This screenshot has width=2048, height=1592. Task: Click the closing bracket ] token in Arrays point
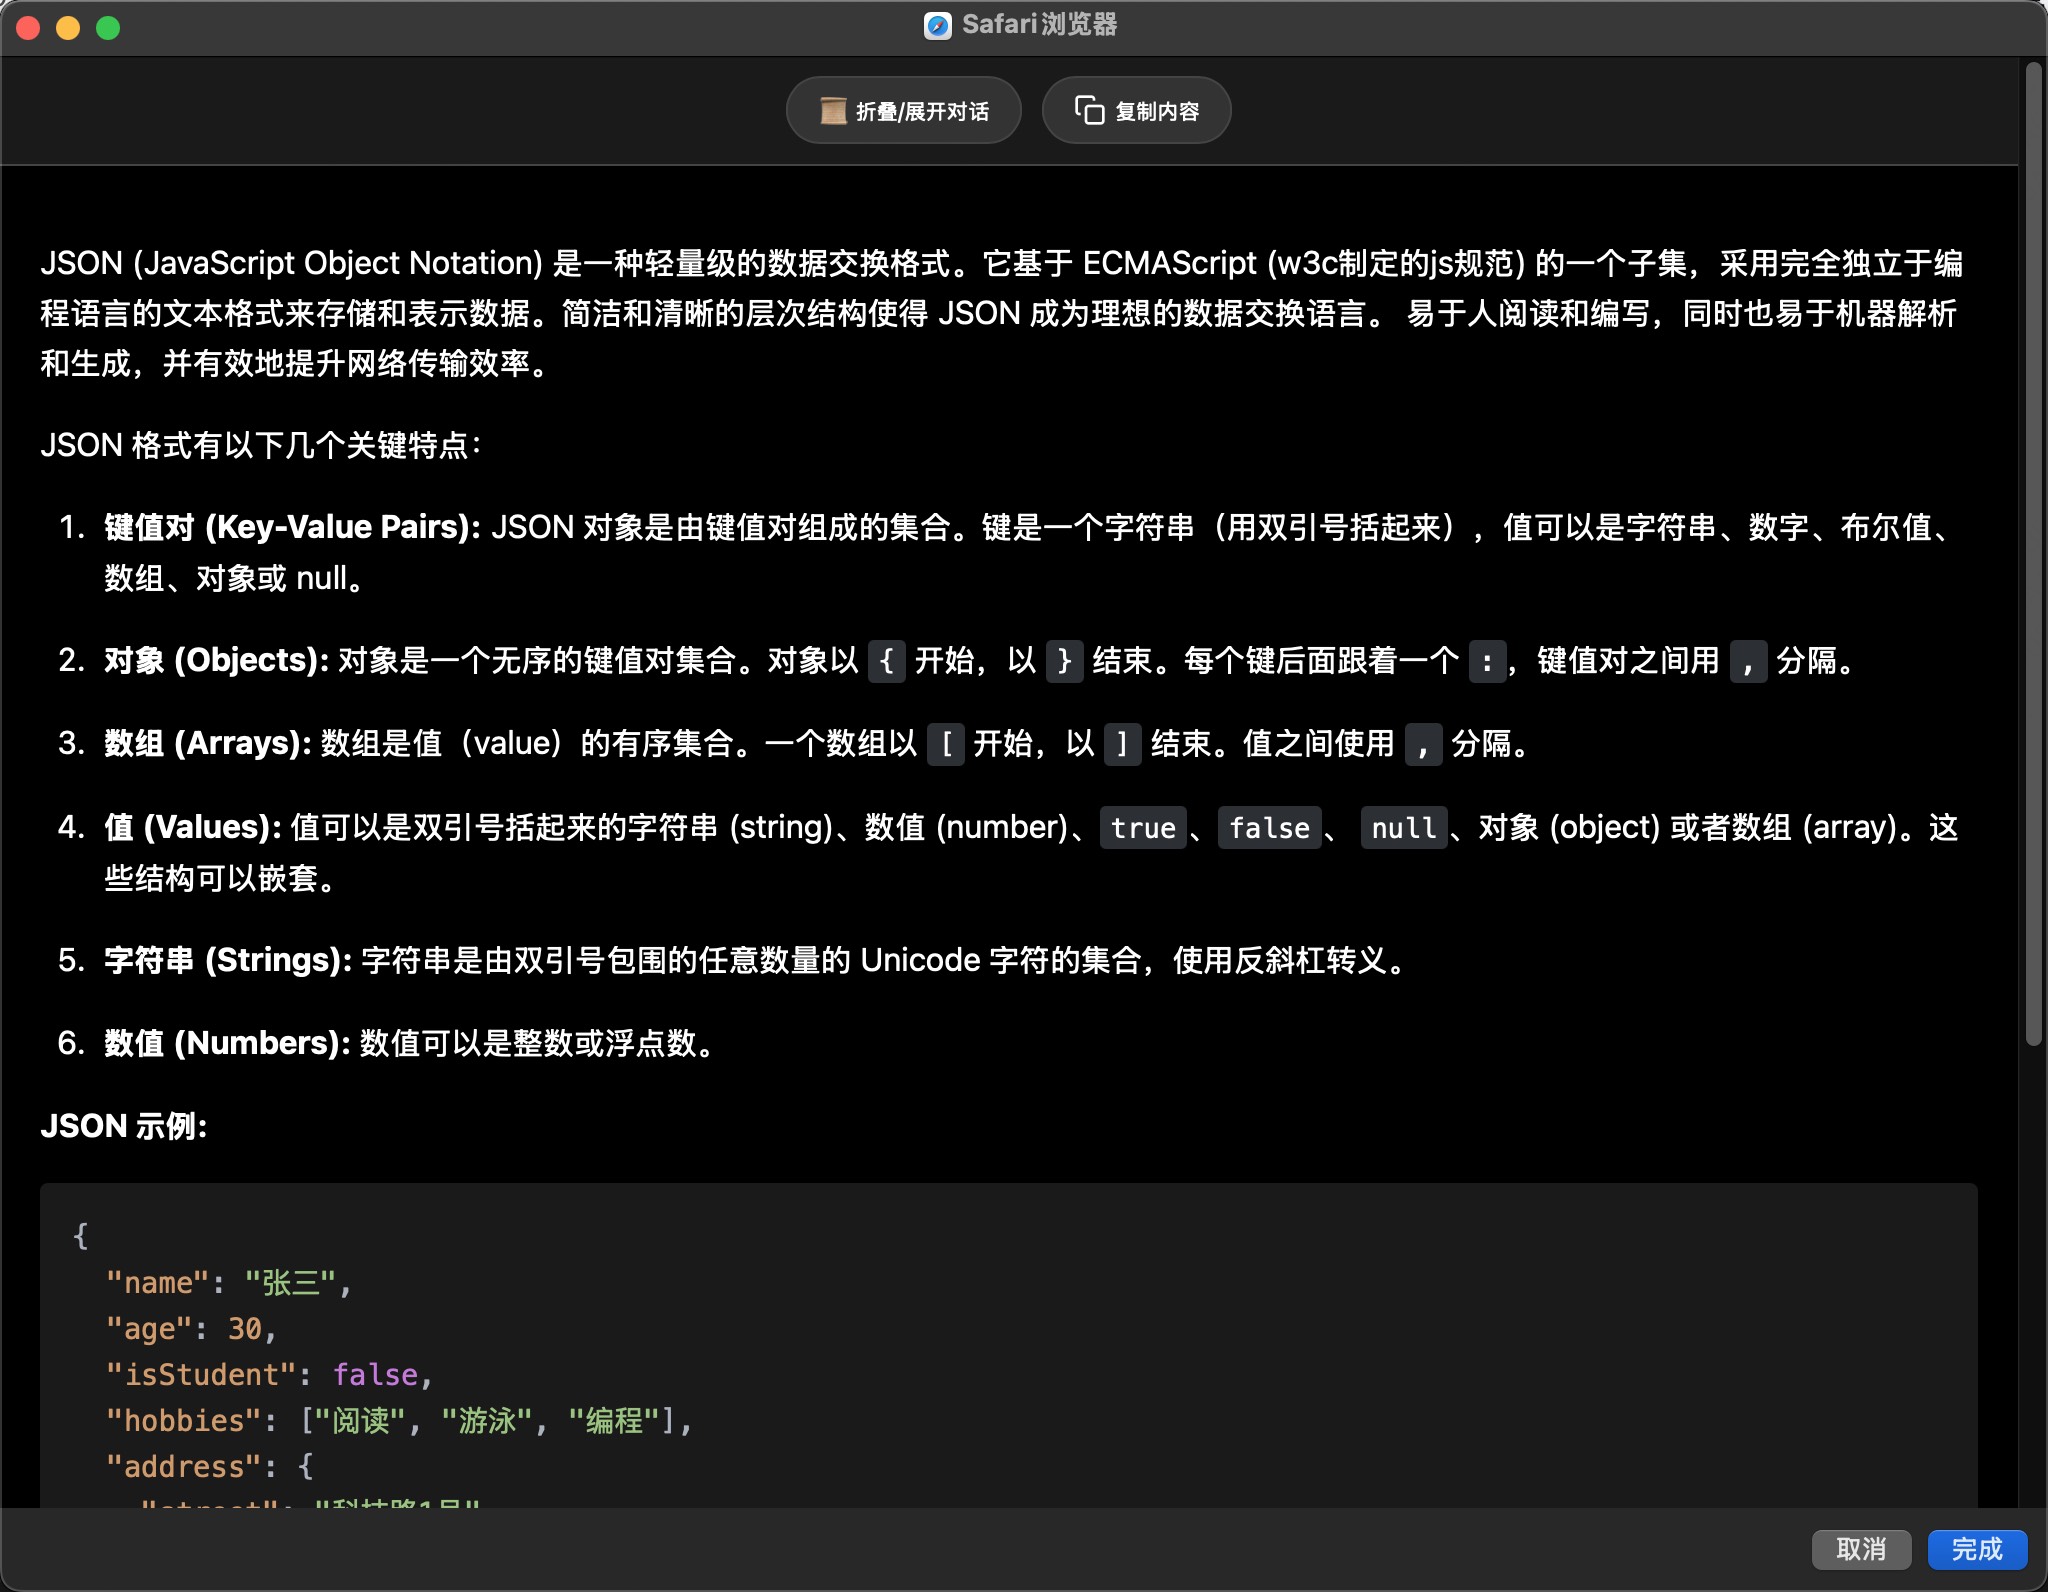(1123, 744)
